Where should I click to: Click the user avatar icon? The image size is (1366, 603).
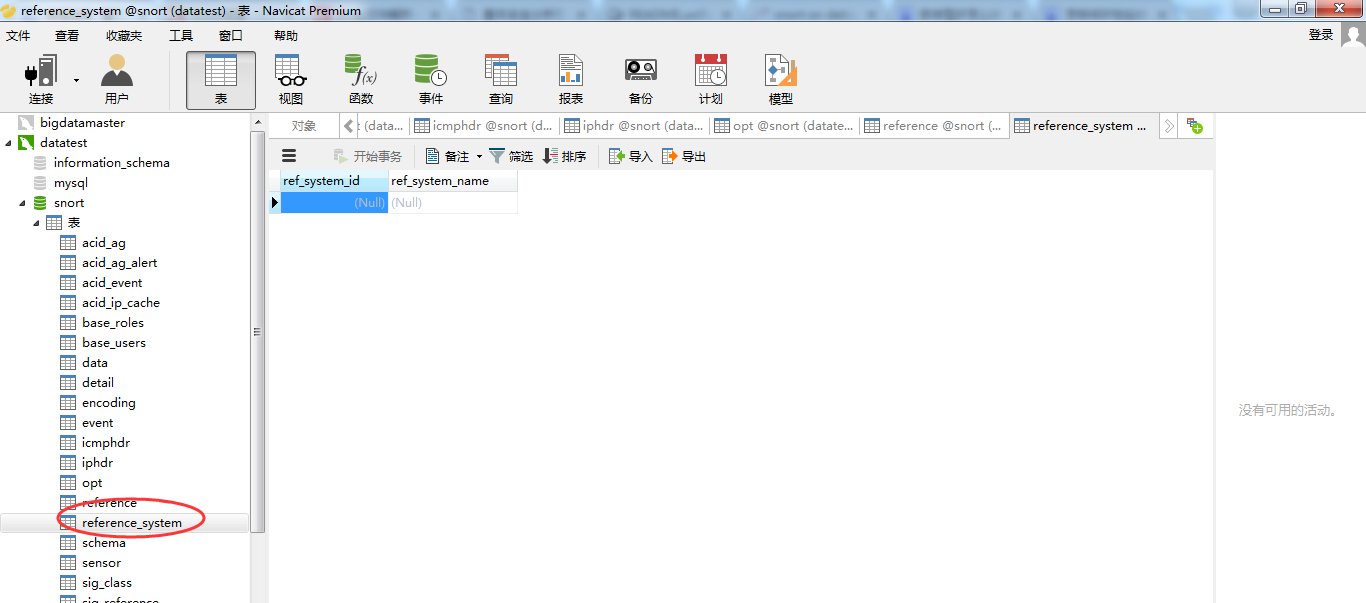[x=1352, y=35]
